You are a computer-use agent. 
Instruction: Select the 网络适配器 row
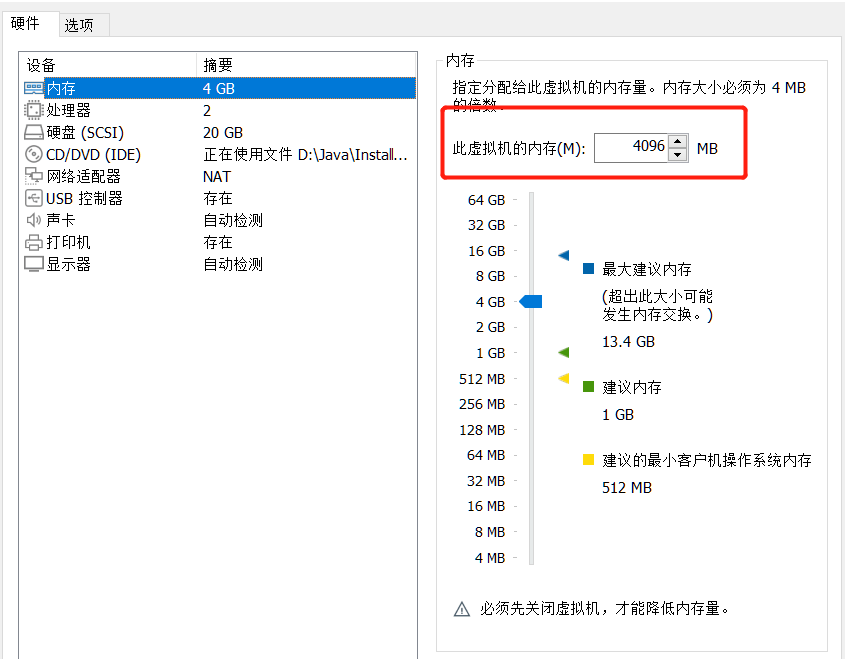point(219,176)
